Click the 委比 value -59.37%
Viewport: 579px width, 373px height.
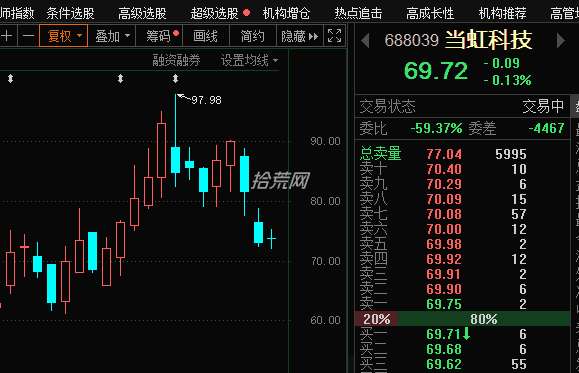tap(436, 129)
